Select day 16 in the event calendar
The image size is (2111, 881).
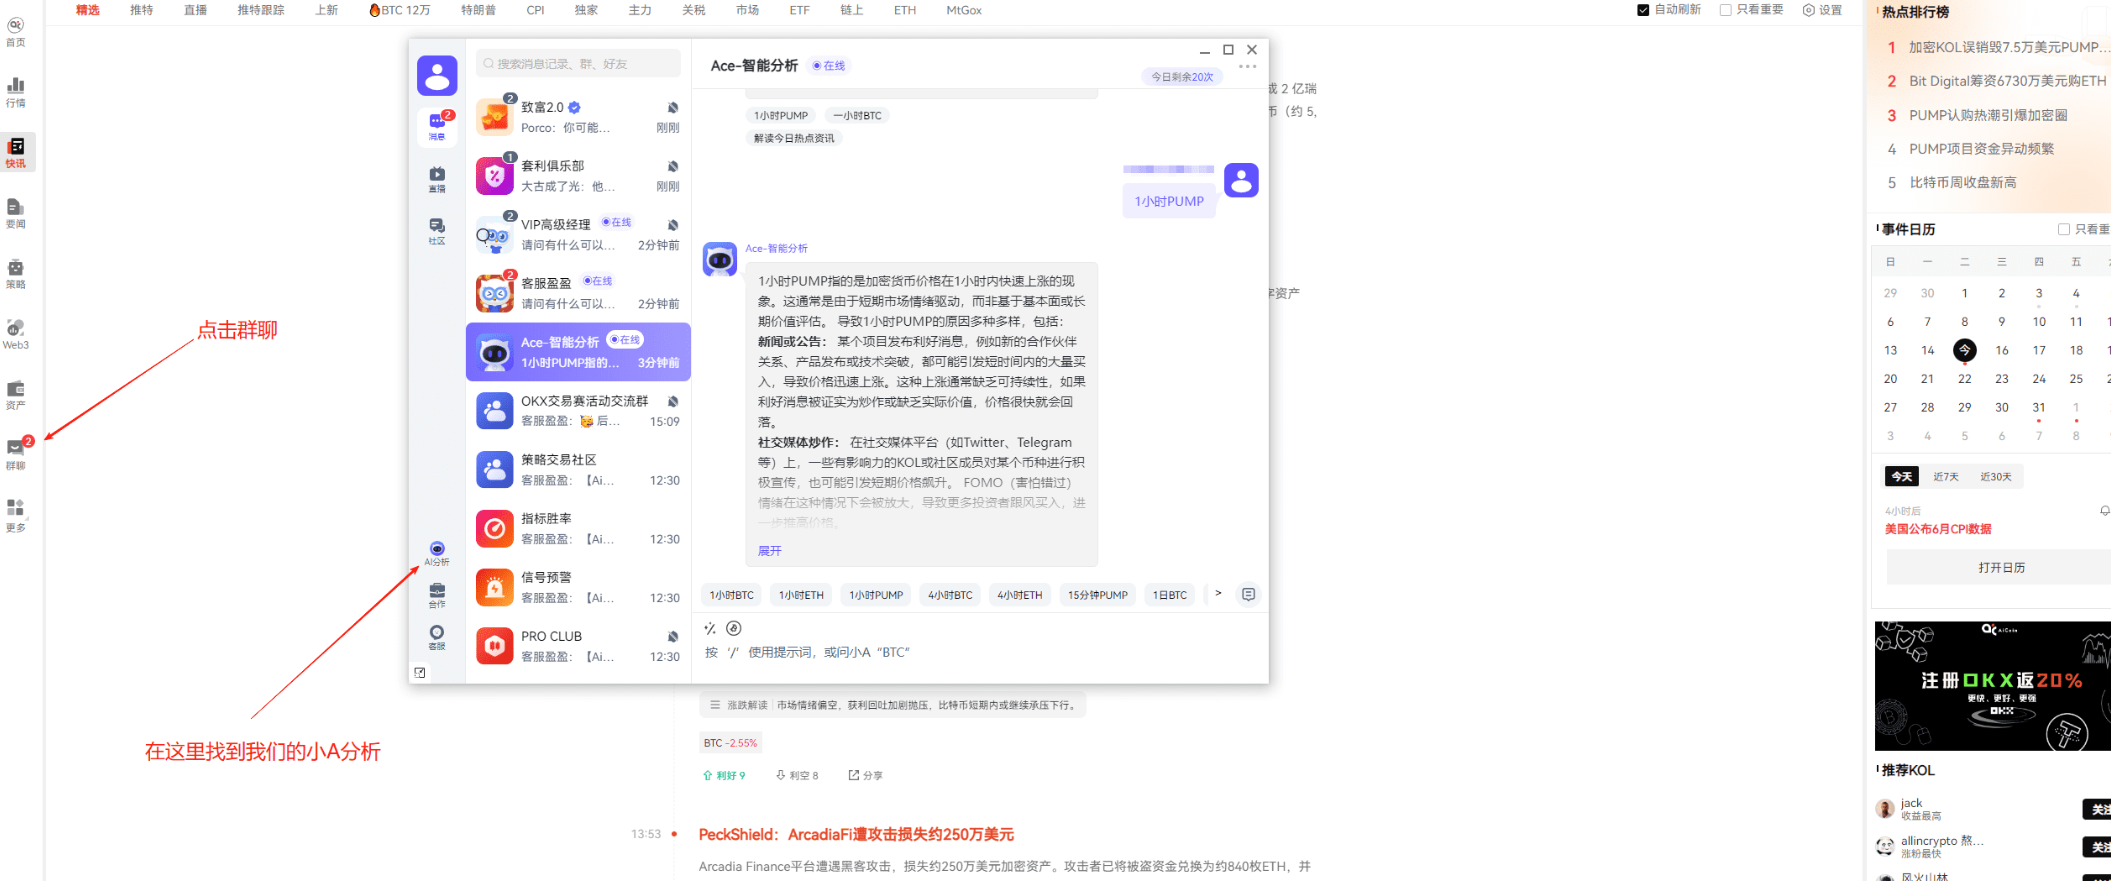pos(2002,350)
